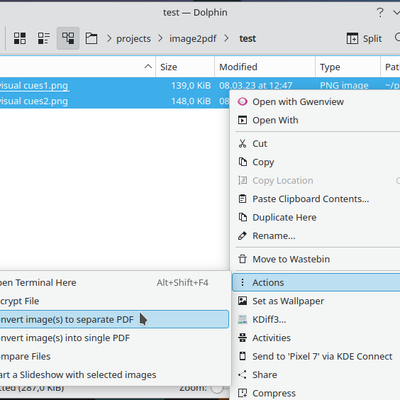
Task: Select file visual cues2.png
Action: coord(34,101)
